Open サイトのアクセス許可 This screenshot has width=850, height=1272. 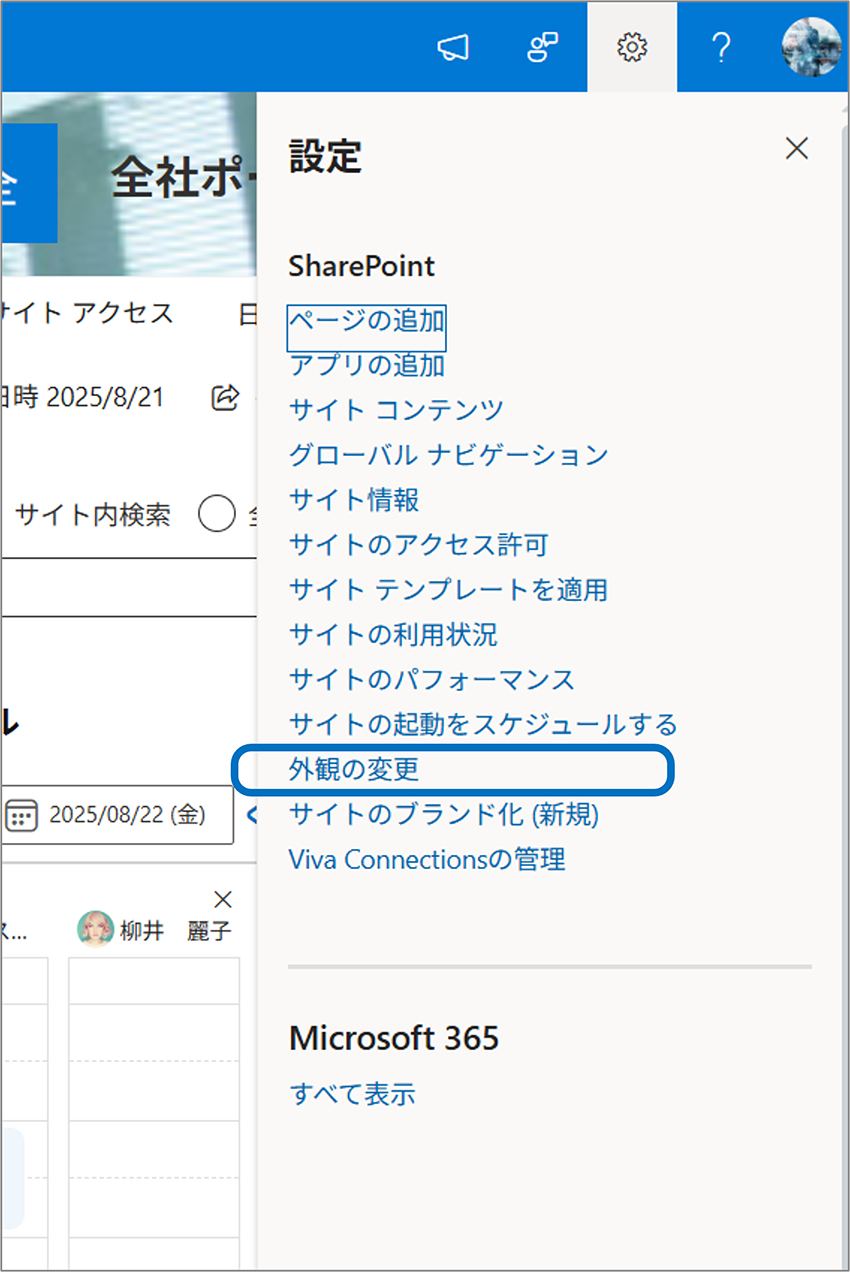418,545
